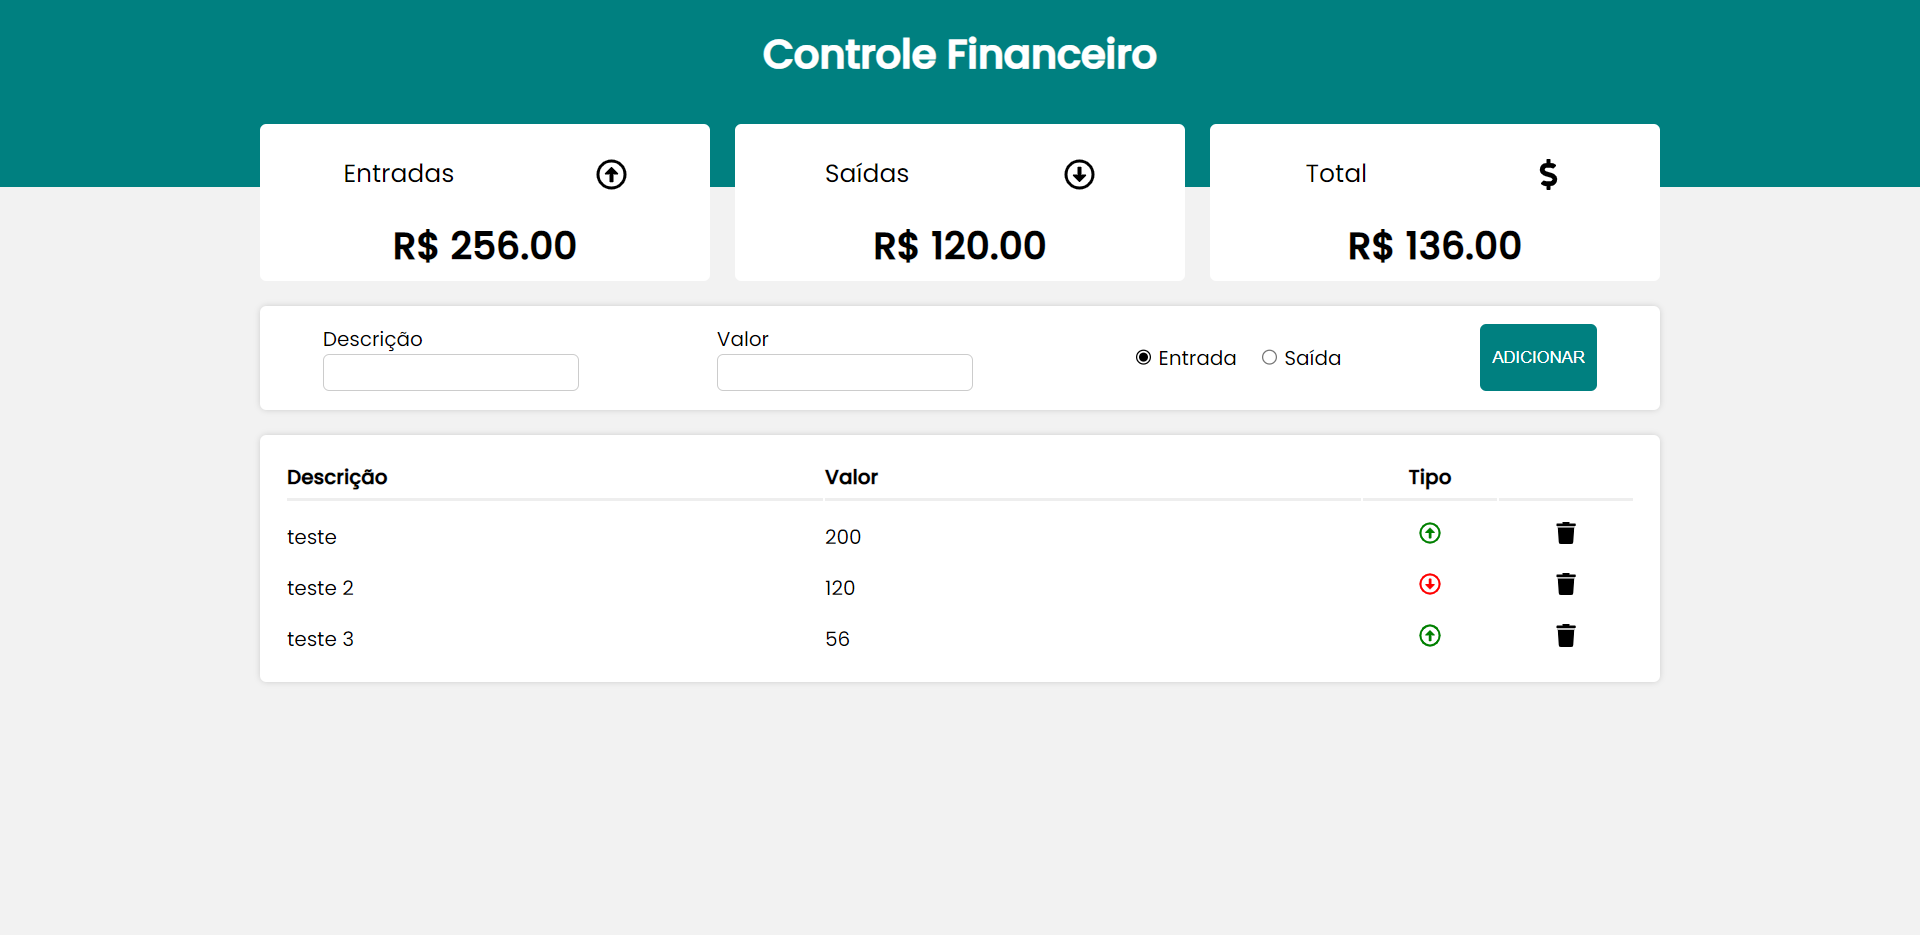Click the Controle Financeiro page title
Viewport: 1920px width, 935px height.
[x=959, y=54]
